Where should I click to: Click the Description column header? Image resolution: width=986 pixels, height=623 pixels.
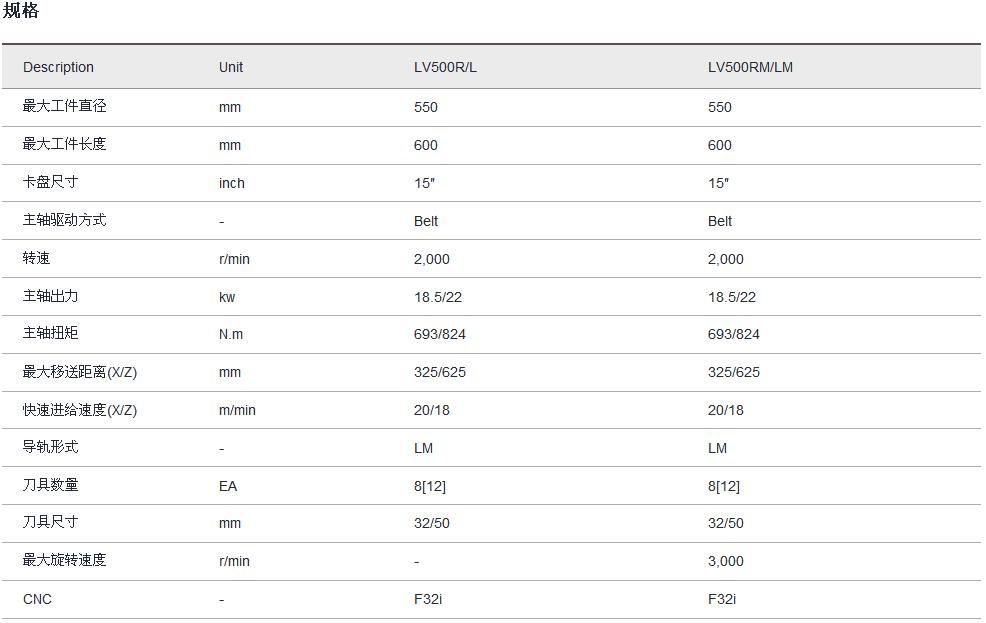click(x=58, y=67)
